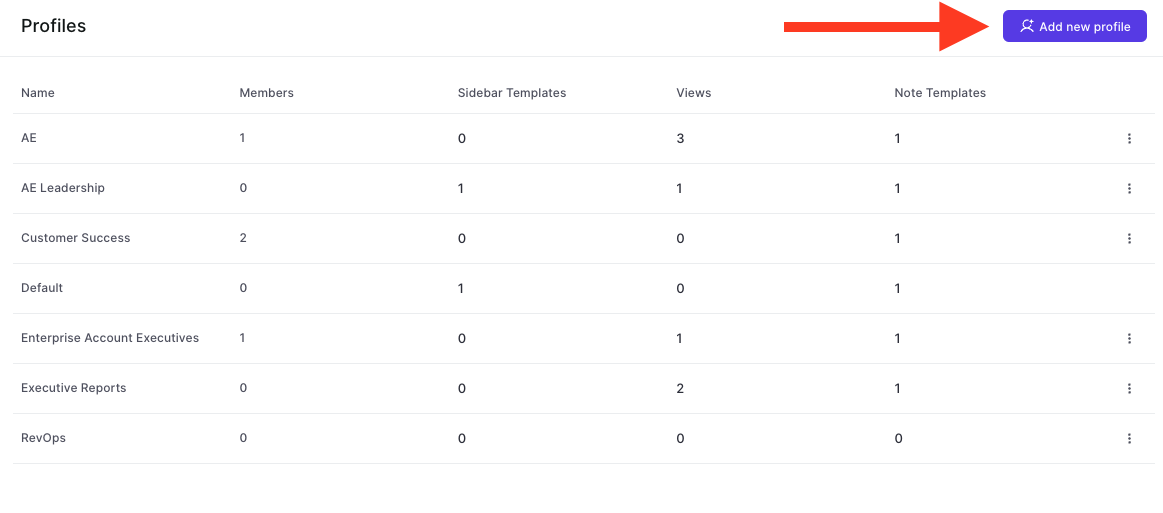Click the Views column header
Image resolution: width=1163 pixels, height=513 pixels.
(693, 93)
